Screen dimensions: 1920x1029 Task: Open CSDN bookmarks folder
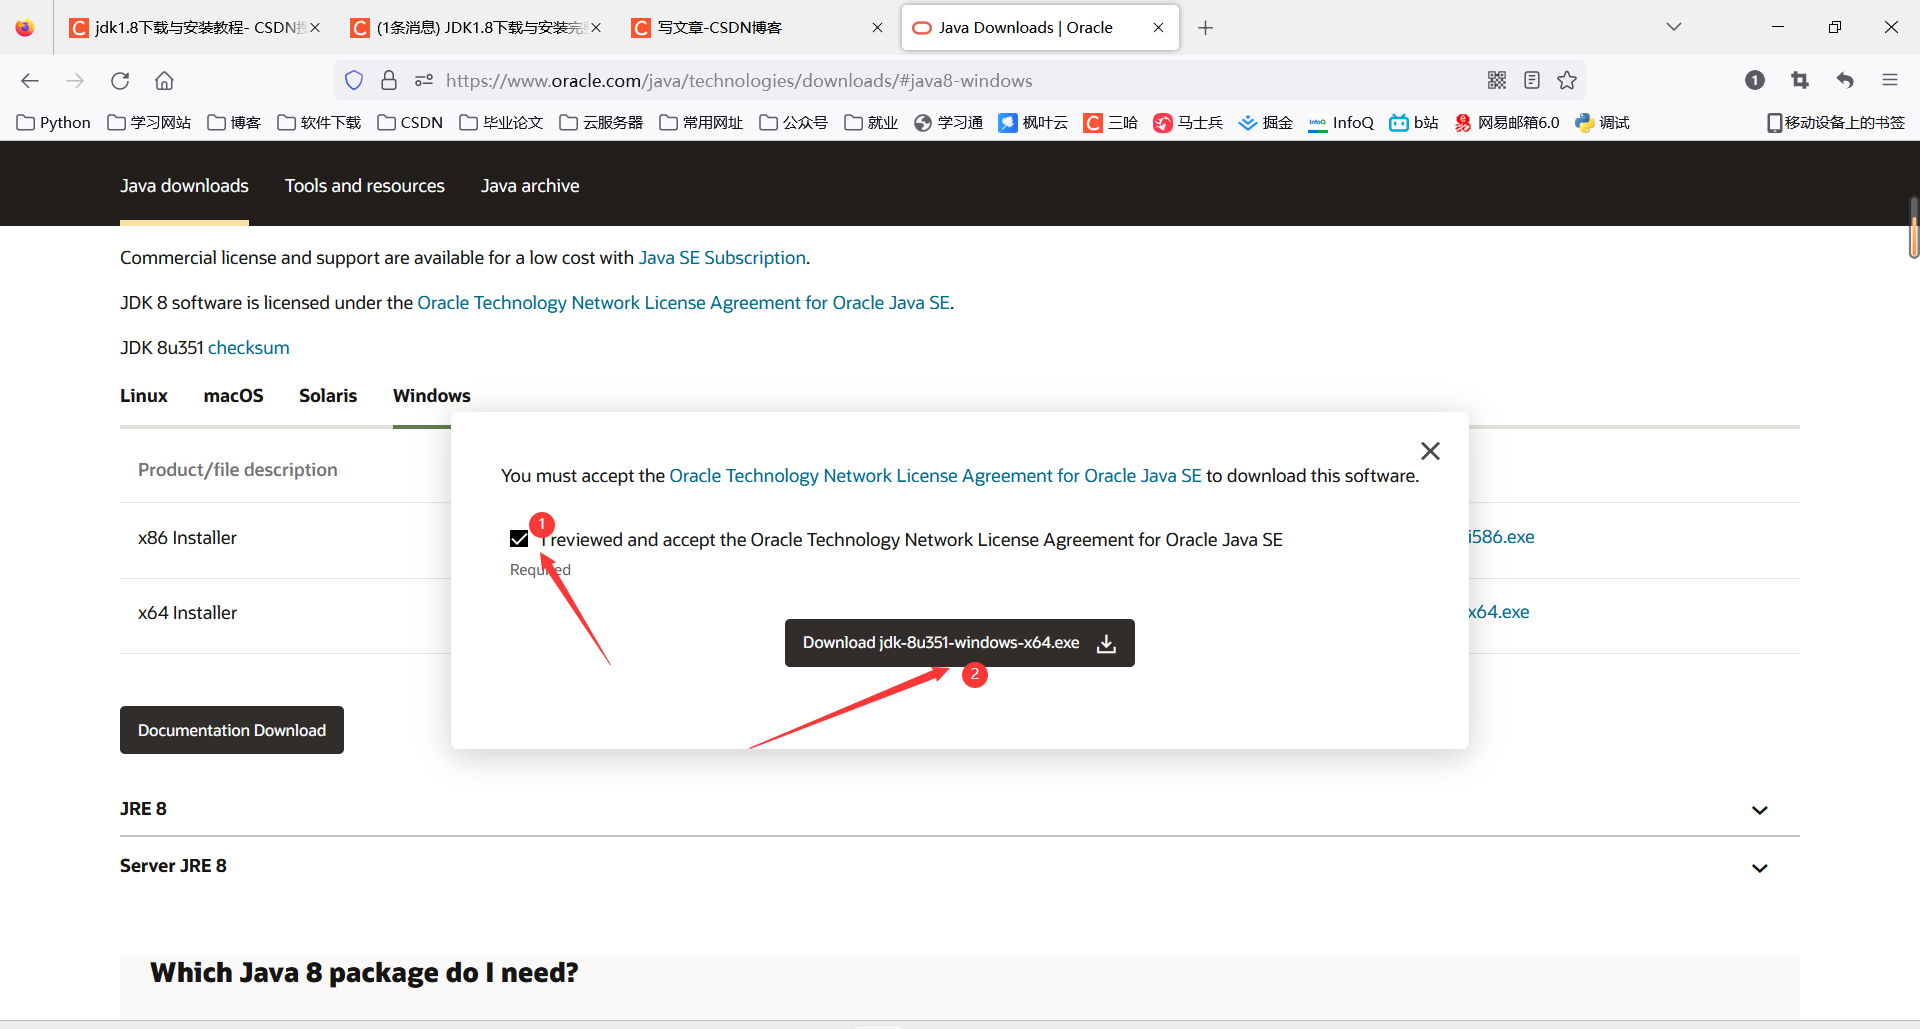tap(410, 123)
